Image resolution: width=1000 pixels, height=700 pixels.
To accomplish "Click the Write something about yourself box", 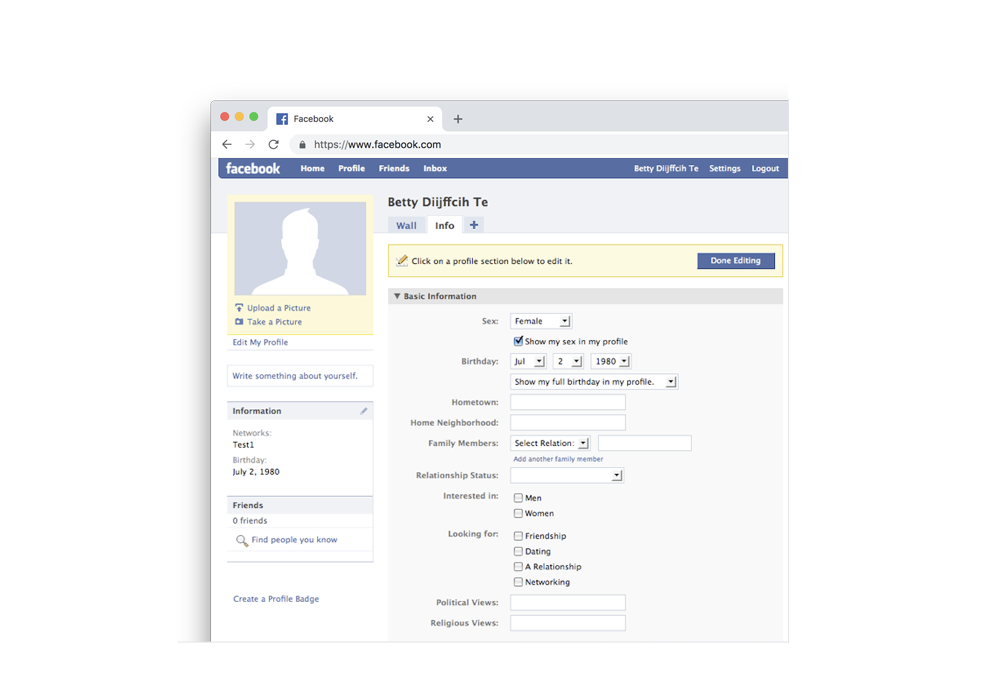I will (300, 376).
